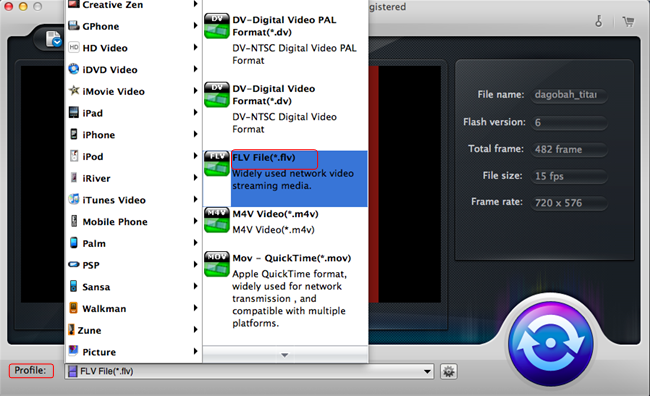The image size is (650, 396).
Task: Select Walkman menu item
Action: [x=133, y=308]
